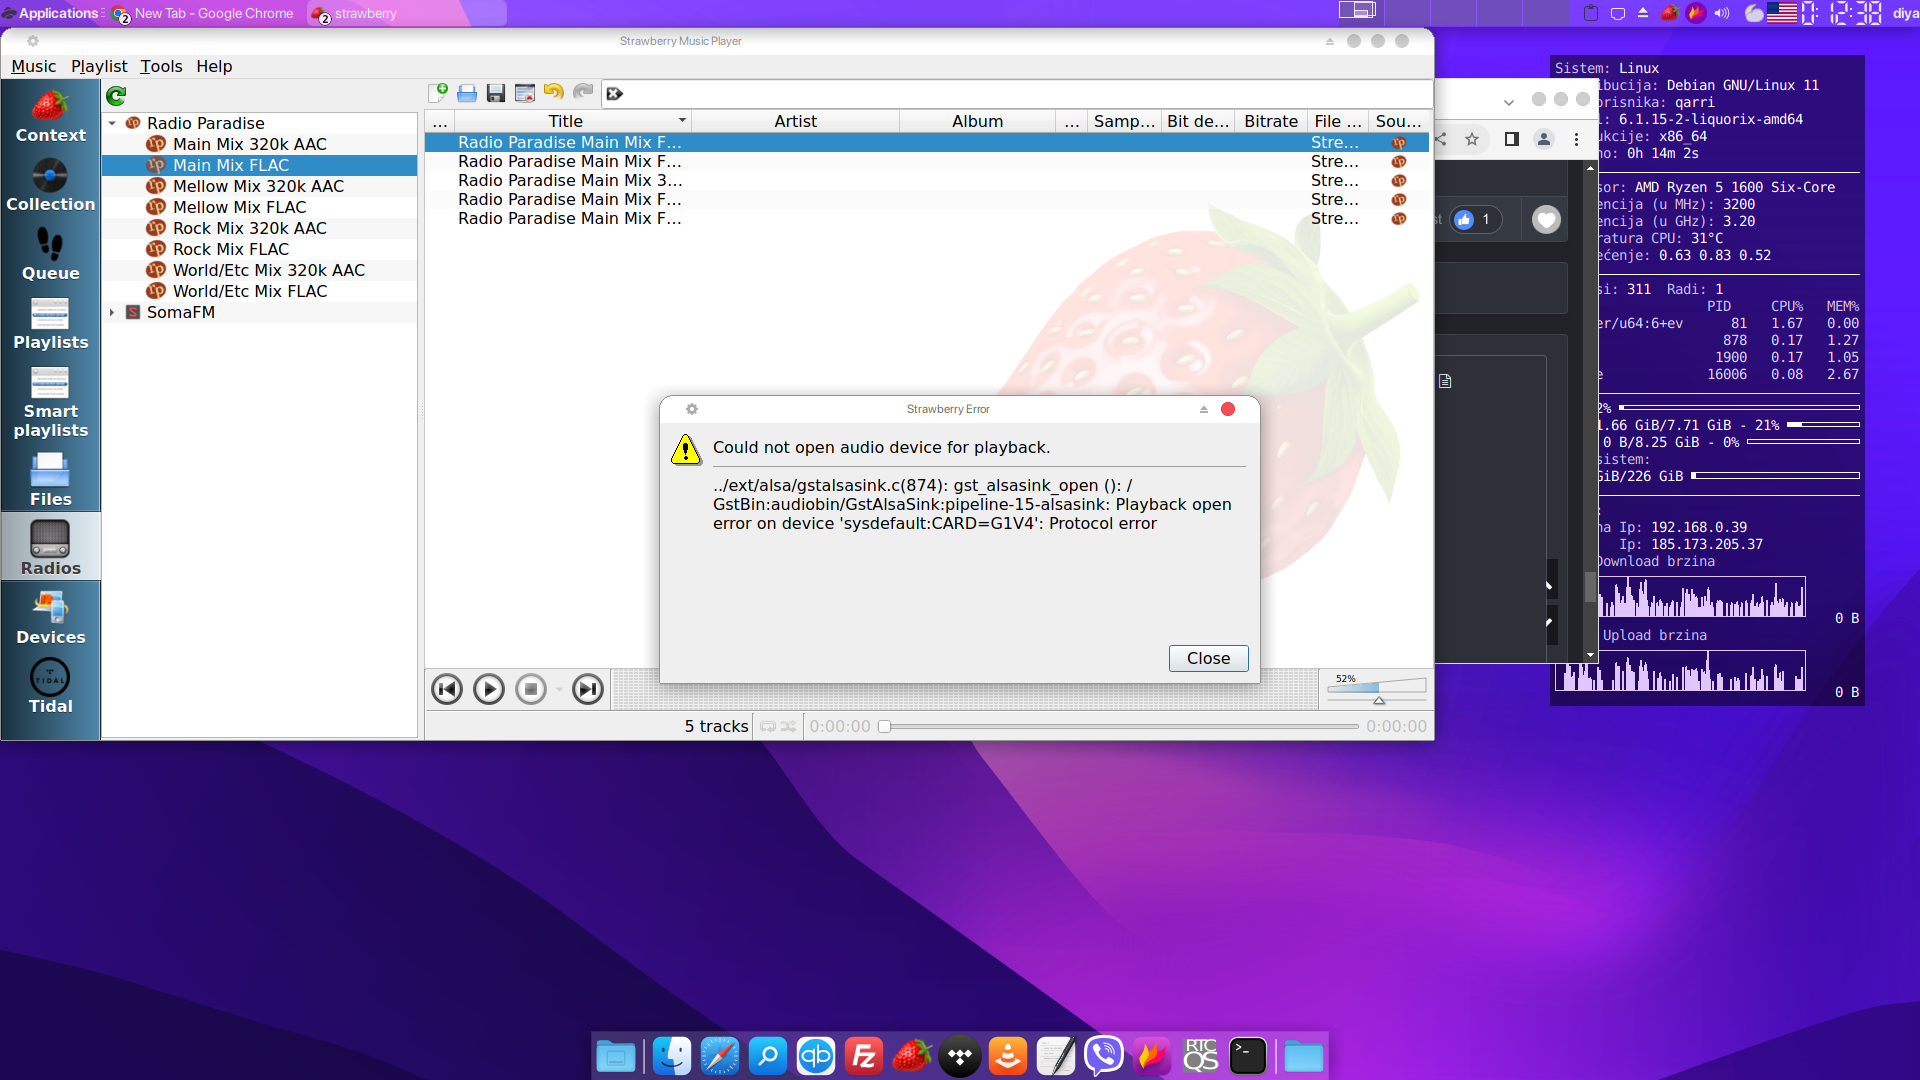Open the Context sidebar tab

pos(50,117)
